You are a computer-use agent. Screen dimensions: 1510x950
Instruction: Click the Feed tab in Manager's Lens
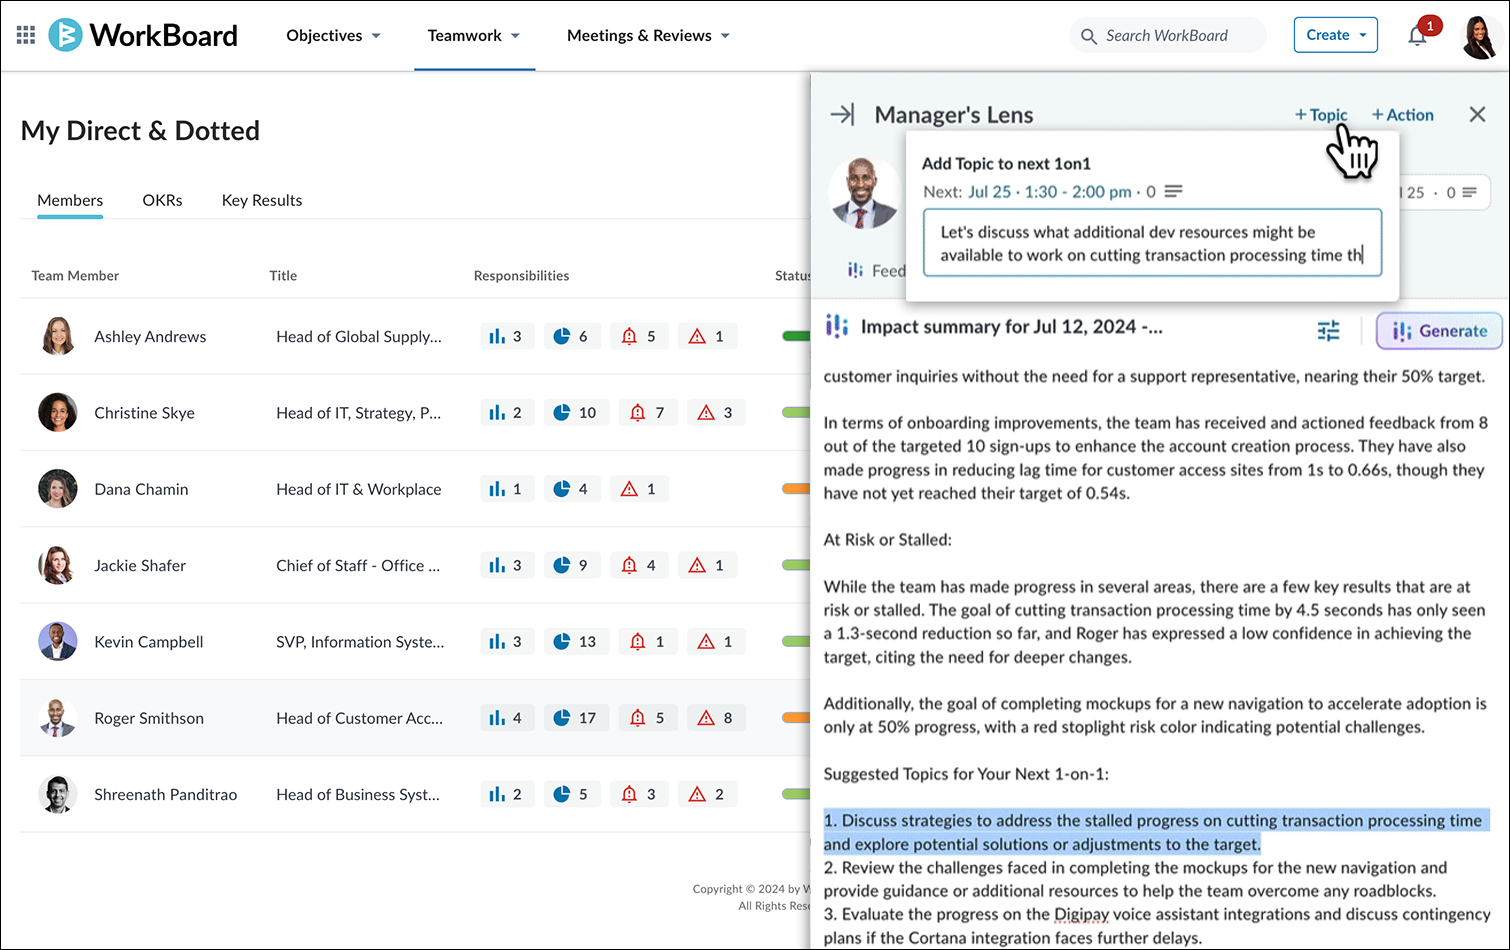pos(877,270)
